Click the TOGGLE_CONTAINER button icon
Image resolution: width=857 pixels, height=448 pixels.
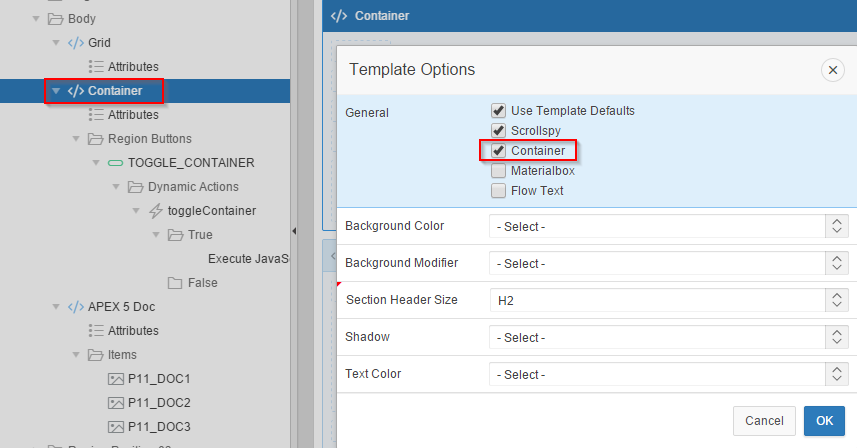click(115, 163)
